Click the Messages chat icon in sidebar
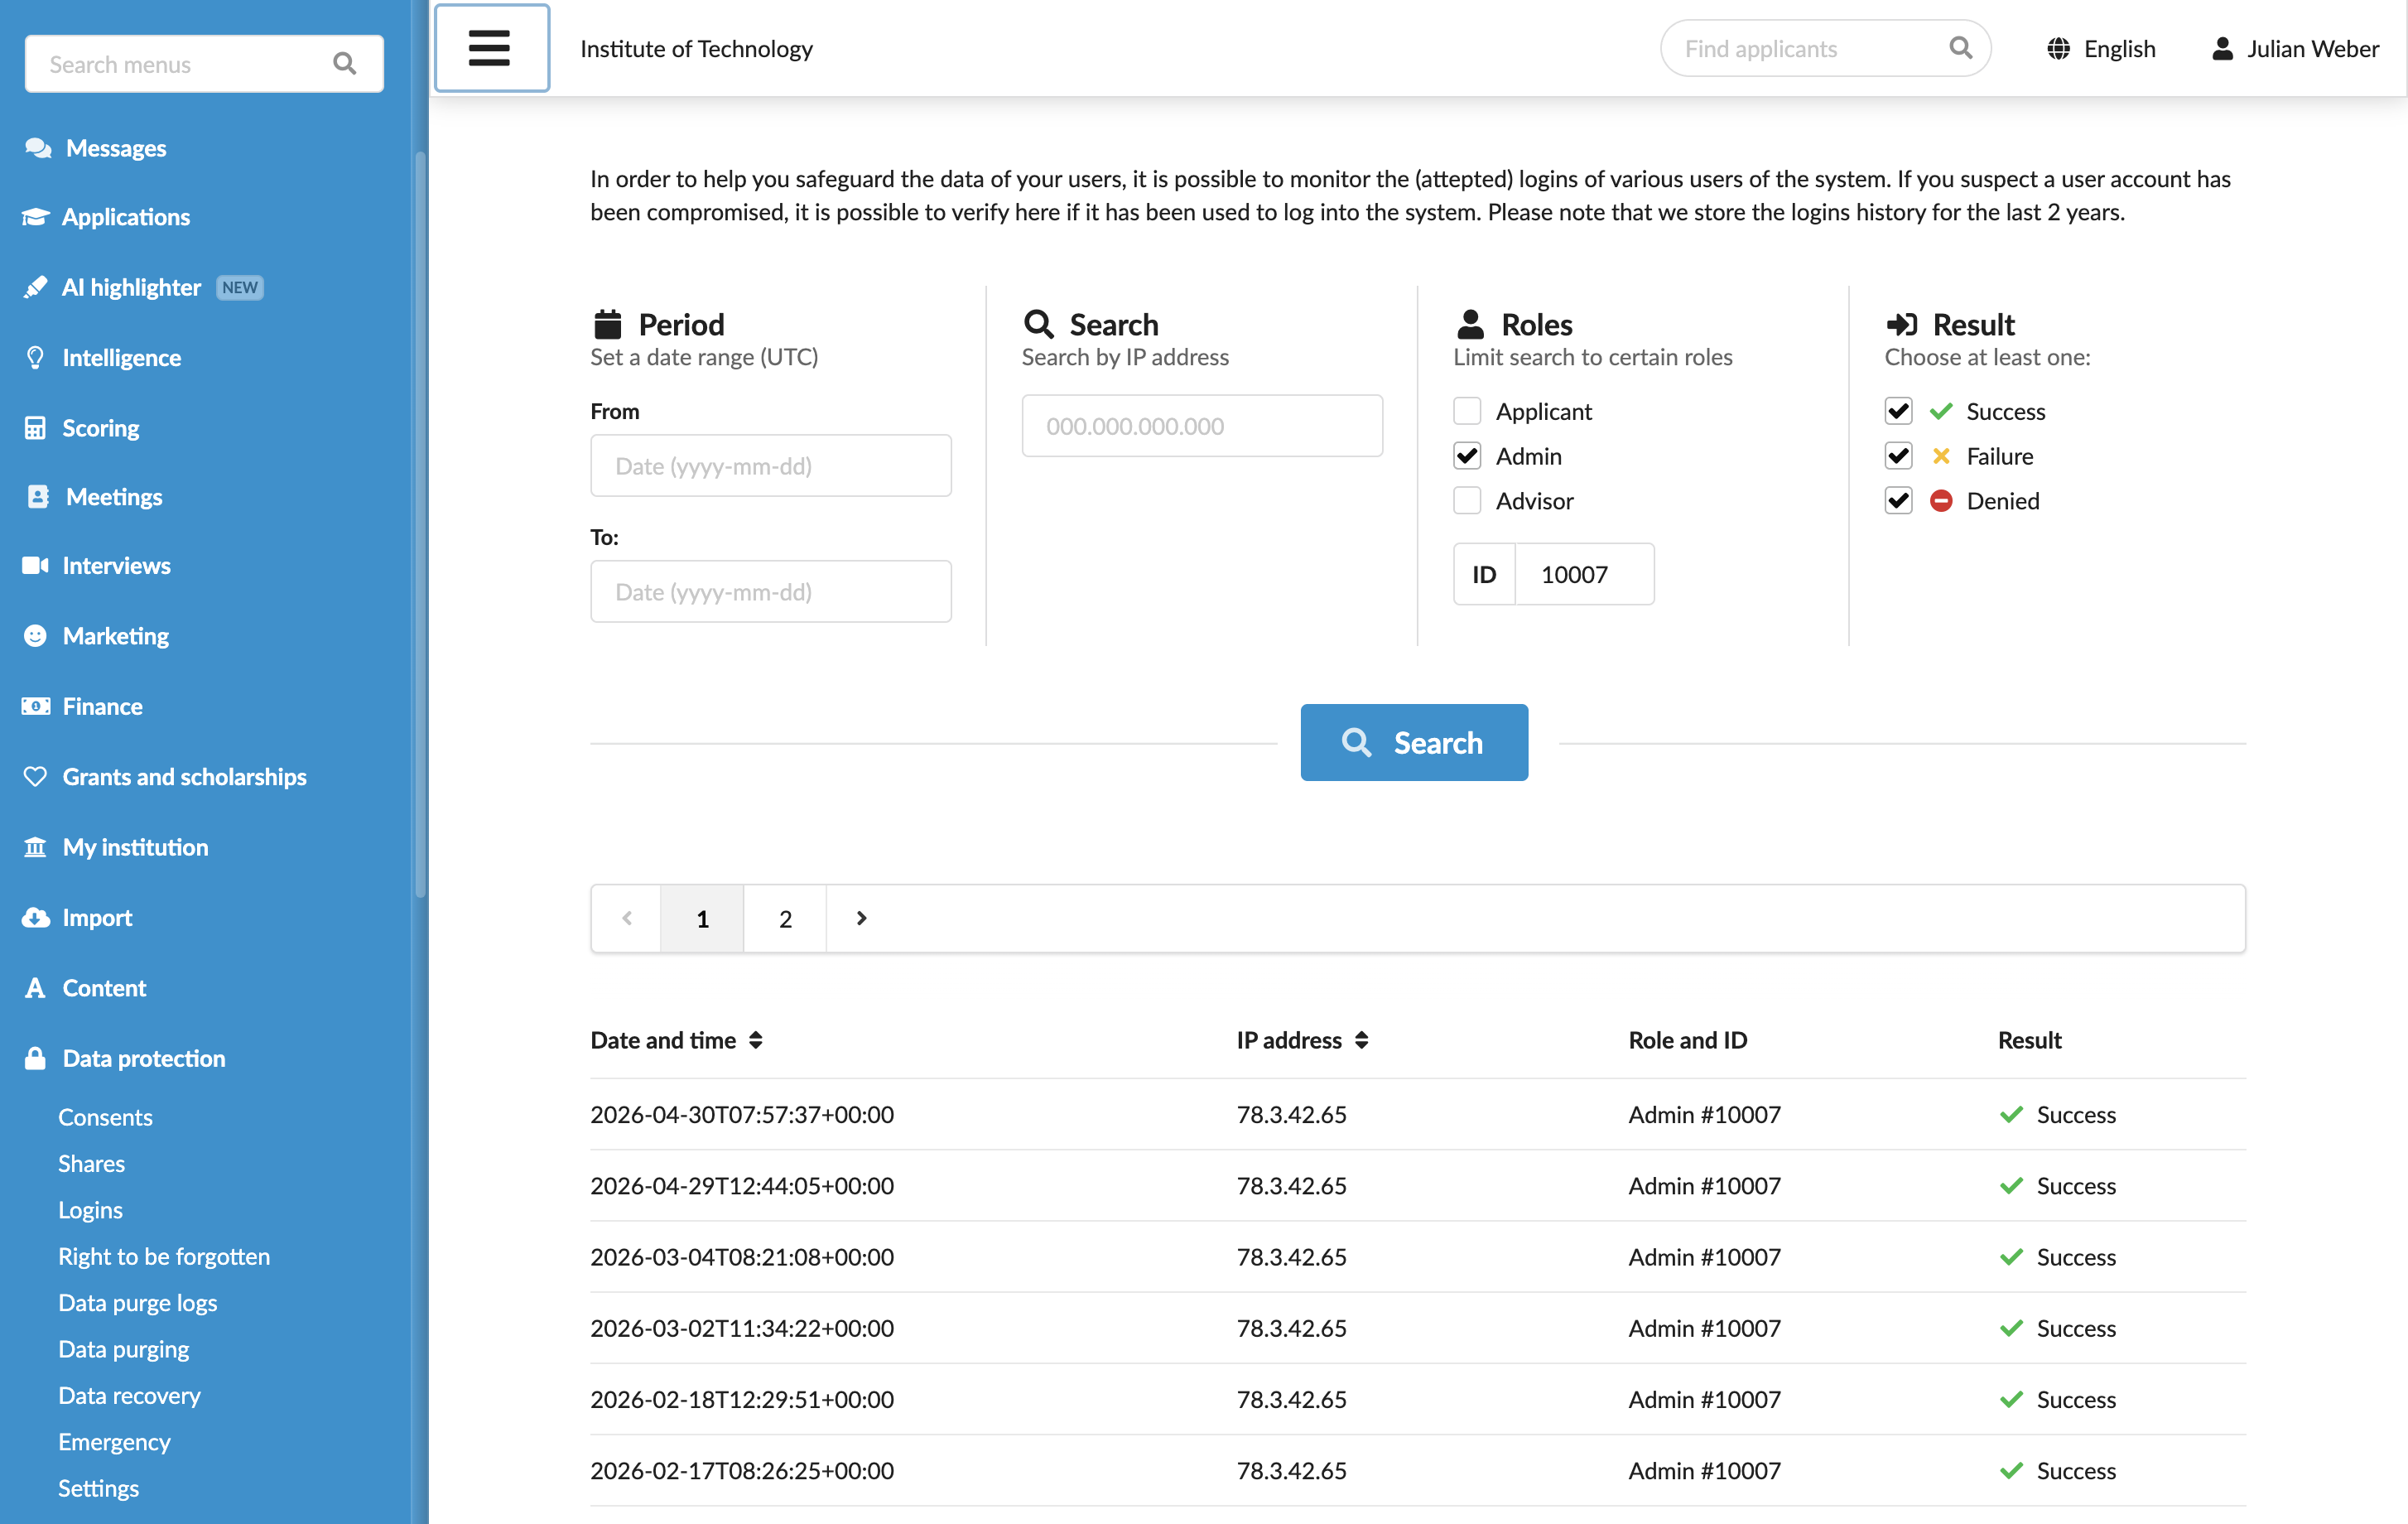Image resolution: width=2408 pixels, height=1524 pixels. click(x=38, y=148)
